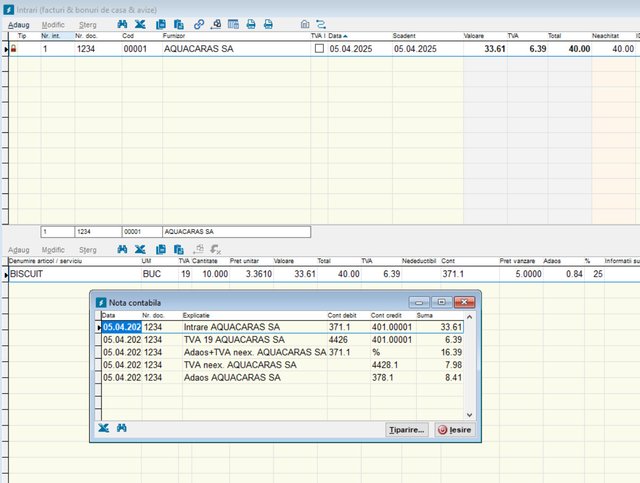This screenshot has width=640, height=483.
Task: Click Nota contabila window title icon
Action: coord(101,303)
